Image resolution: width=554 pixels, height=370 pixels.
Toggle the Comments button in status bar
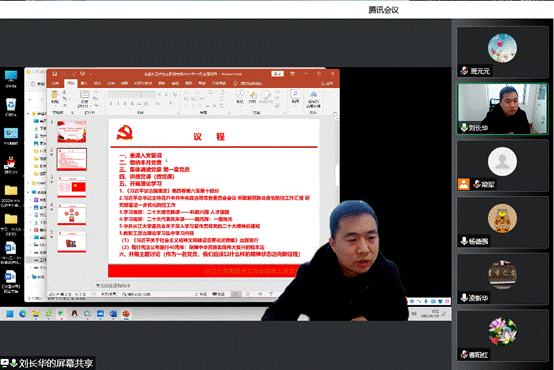(218, 294)
